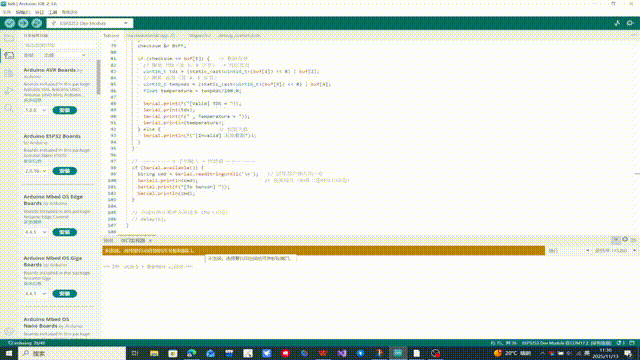Open the Sketchbook folder sidebar icon
This screenshot has height=360, width=640.
coord(9,38)
